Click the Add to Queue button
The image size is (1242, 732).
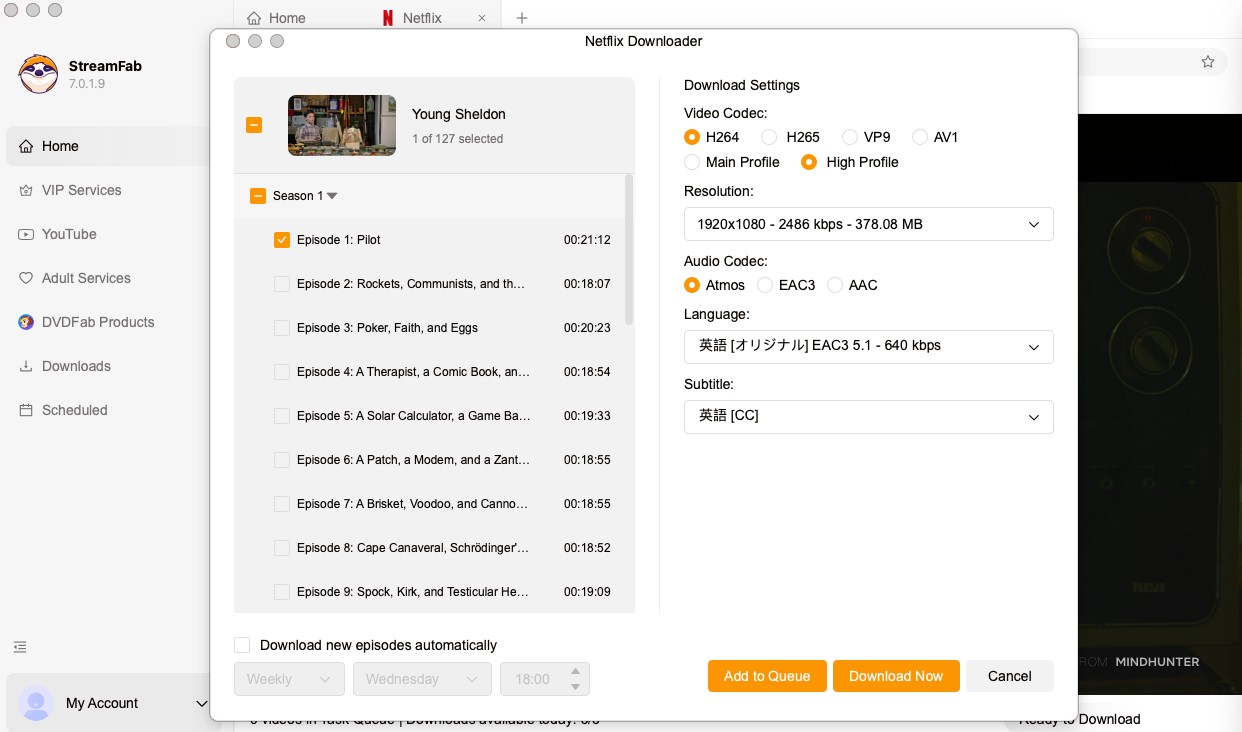[x=767, y=676]
